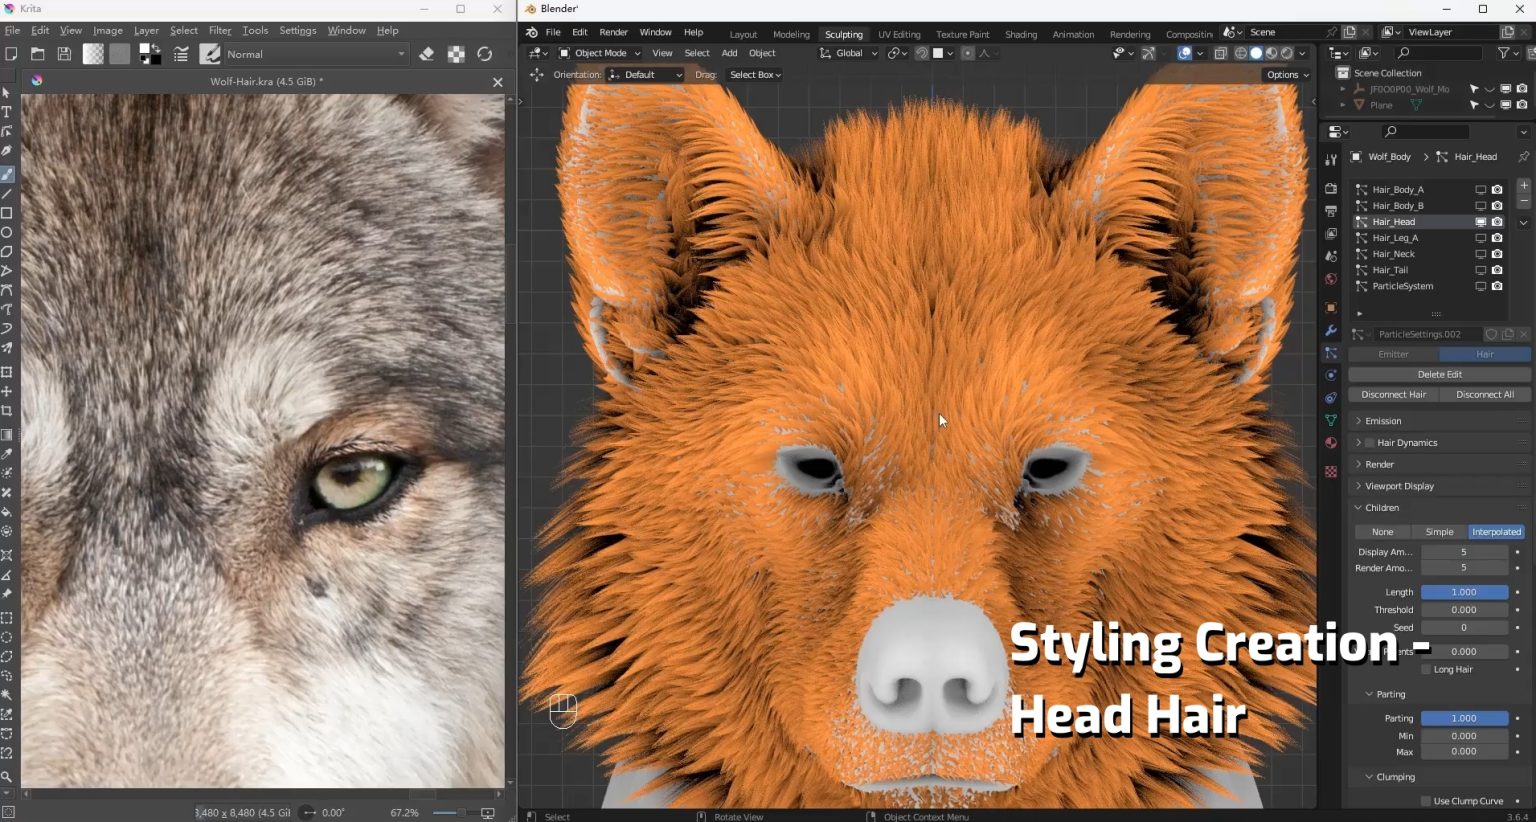Enable snapping via the magnet icon
This screenshot has width=1536, height=822.
(x=920, y=53)
